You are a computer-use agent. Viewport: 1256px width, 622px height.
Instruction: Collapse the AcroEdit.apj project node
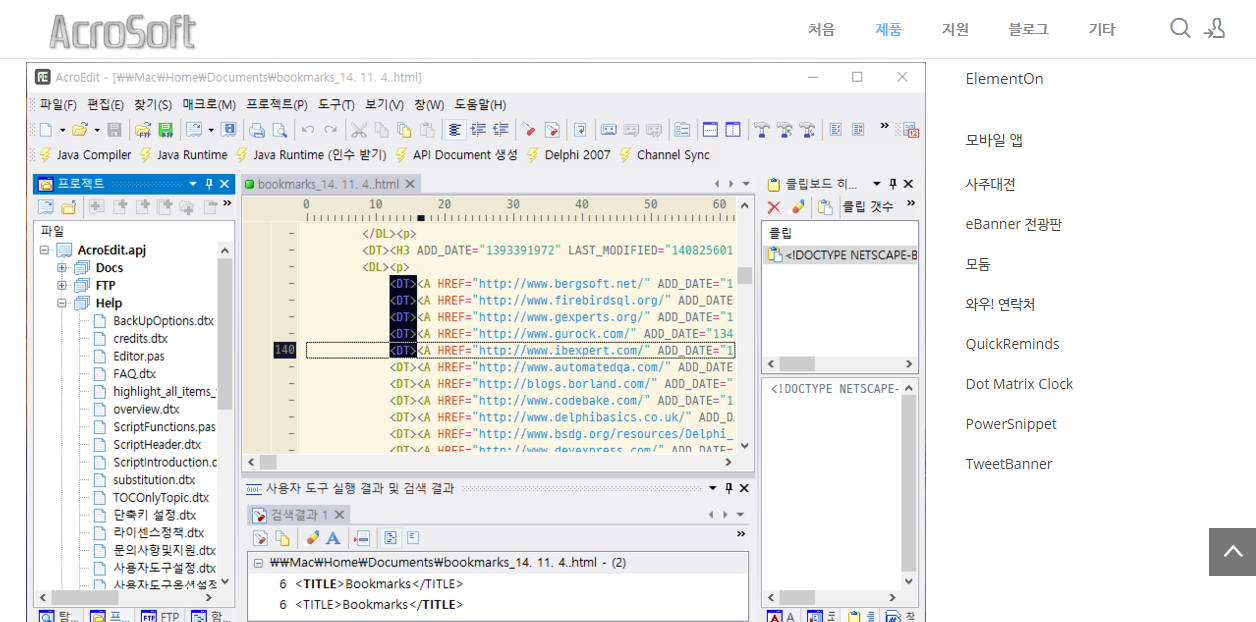coord(44,250)
